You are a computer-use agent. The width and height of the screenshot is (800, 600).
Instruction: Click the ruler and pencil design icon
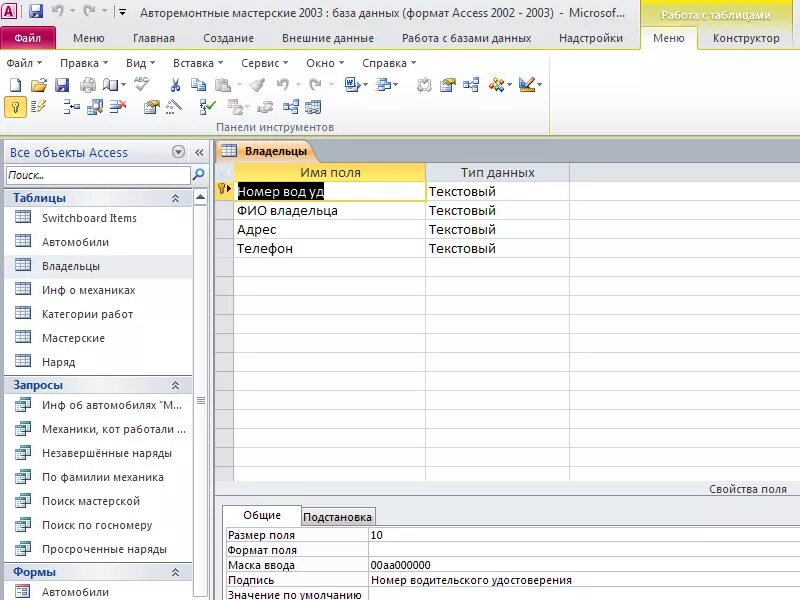point(527,85)
